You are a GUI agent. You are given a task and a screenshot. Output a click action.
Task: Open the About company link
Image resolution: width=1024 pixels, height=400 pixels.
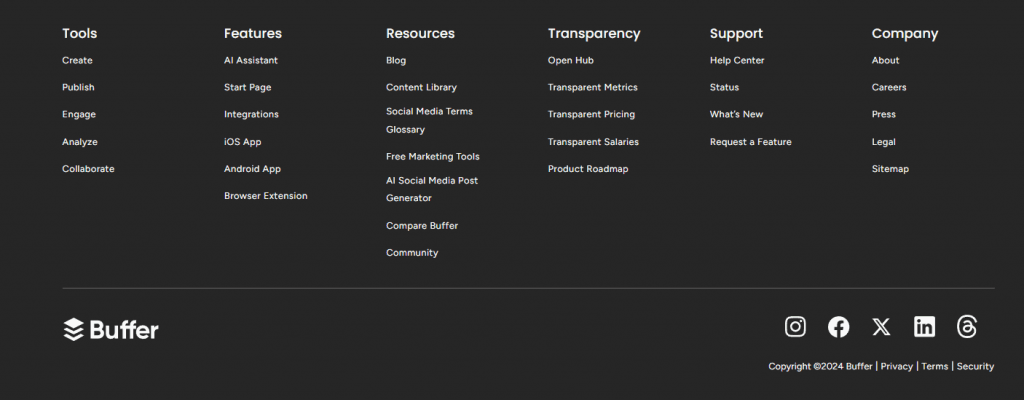point(886,60)
